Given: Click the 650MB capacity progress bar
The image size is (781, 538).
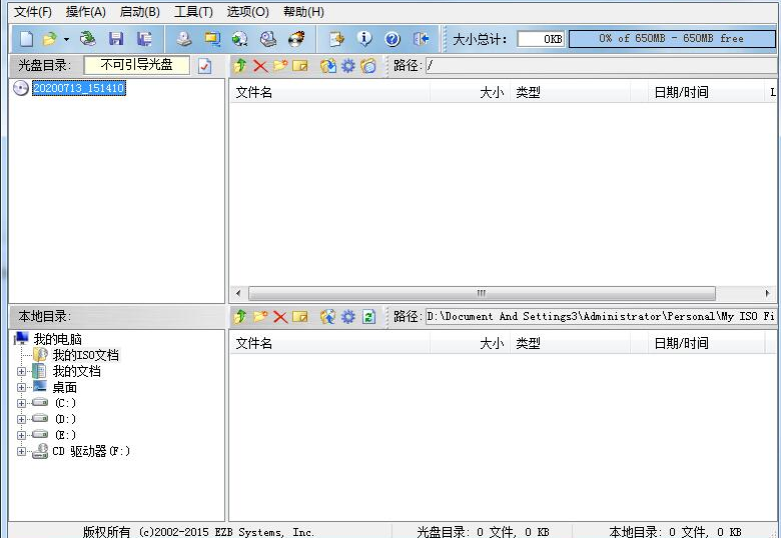Looking at the screenshot, I should pos(672,39).
